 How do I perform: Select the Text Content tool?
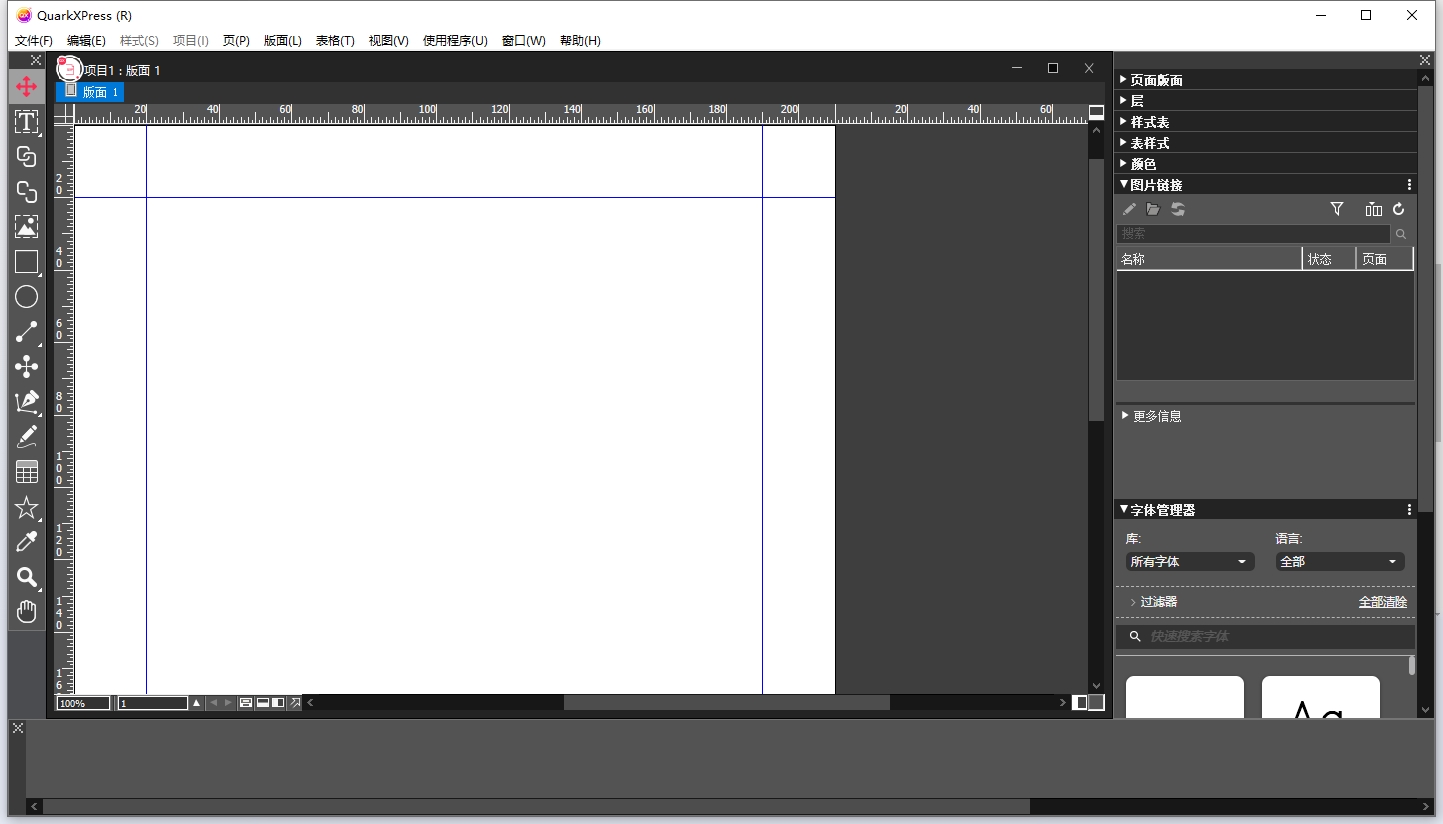(27, 122)
